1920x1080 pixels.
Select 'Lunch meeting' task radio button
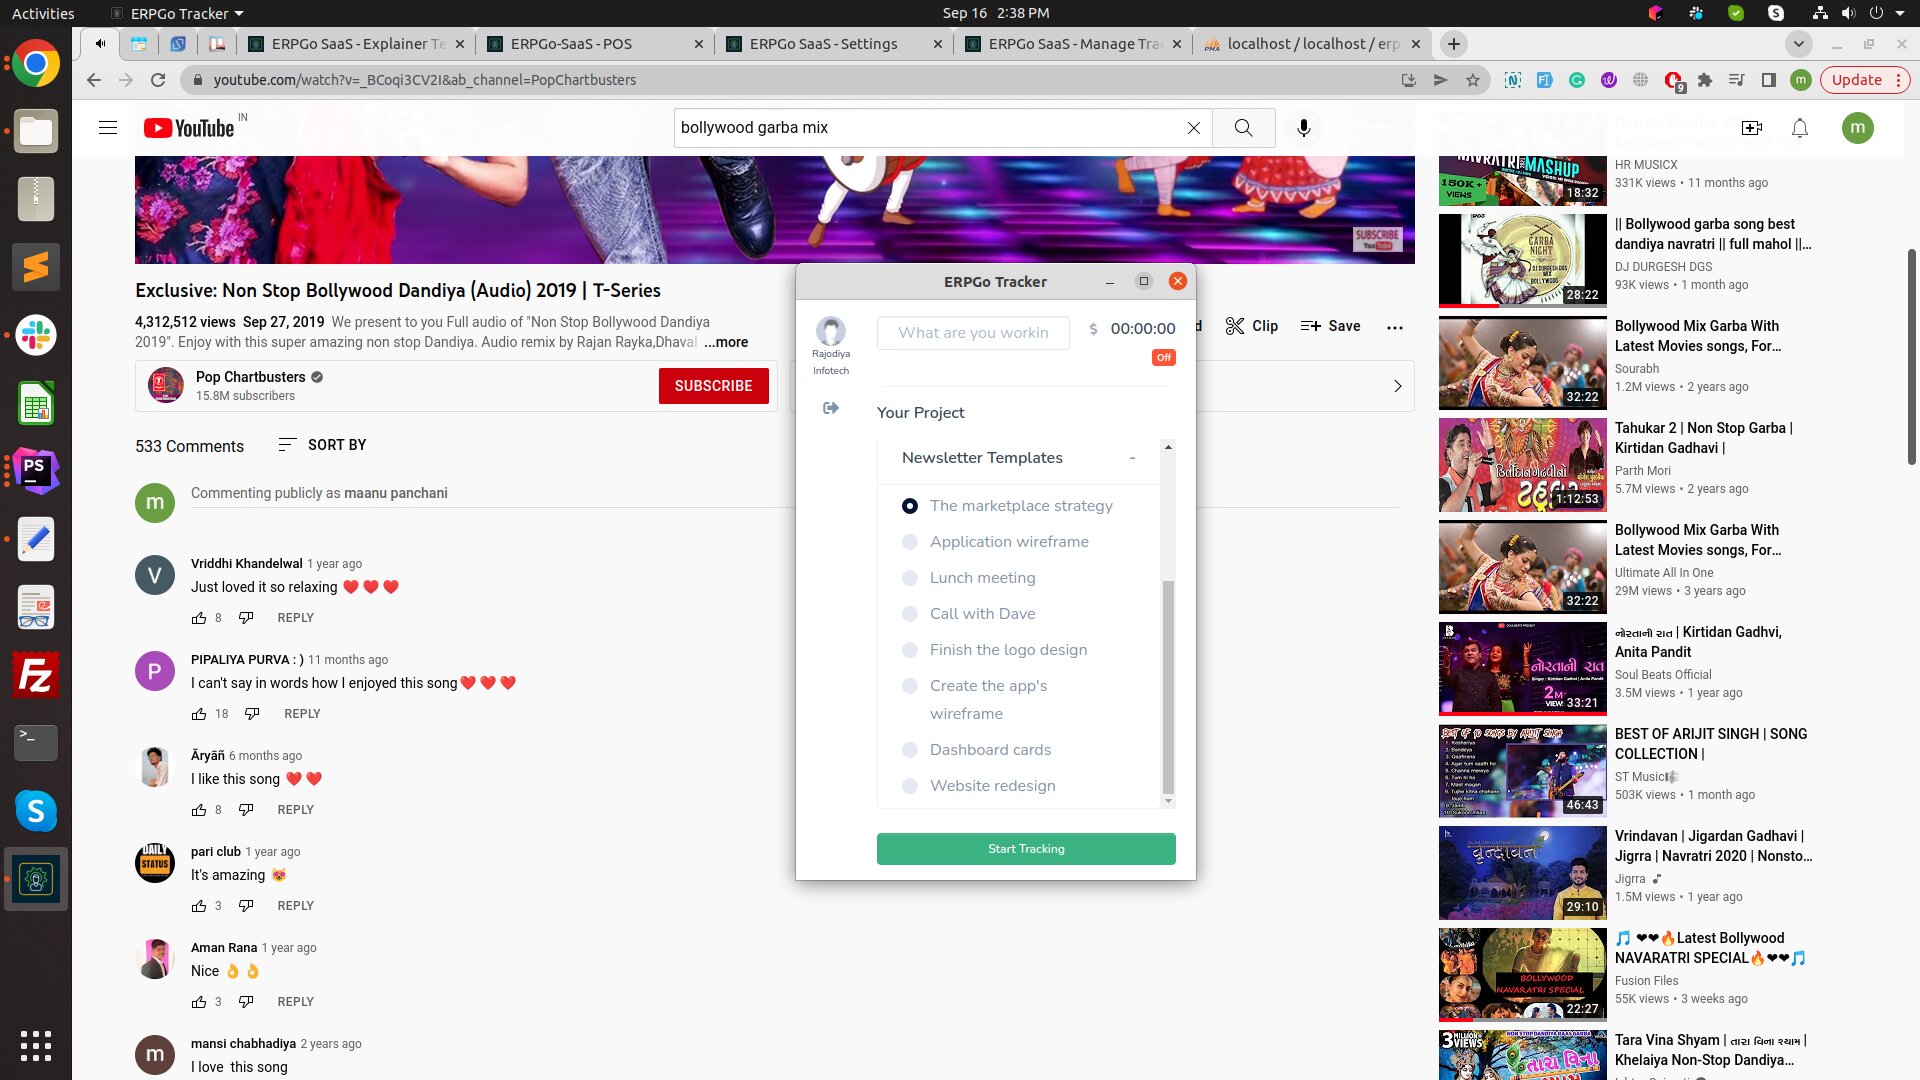tap(909, 578)
